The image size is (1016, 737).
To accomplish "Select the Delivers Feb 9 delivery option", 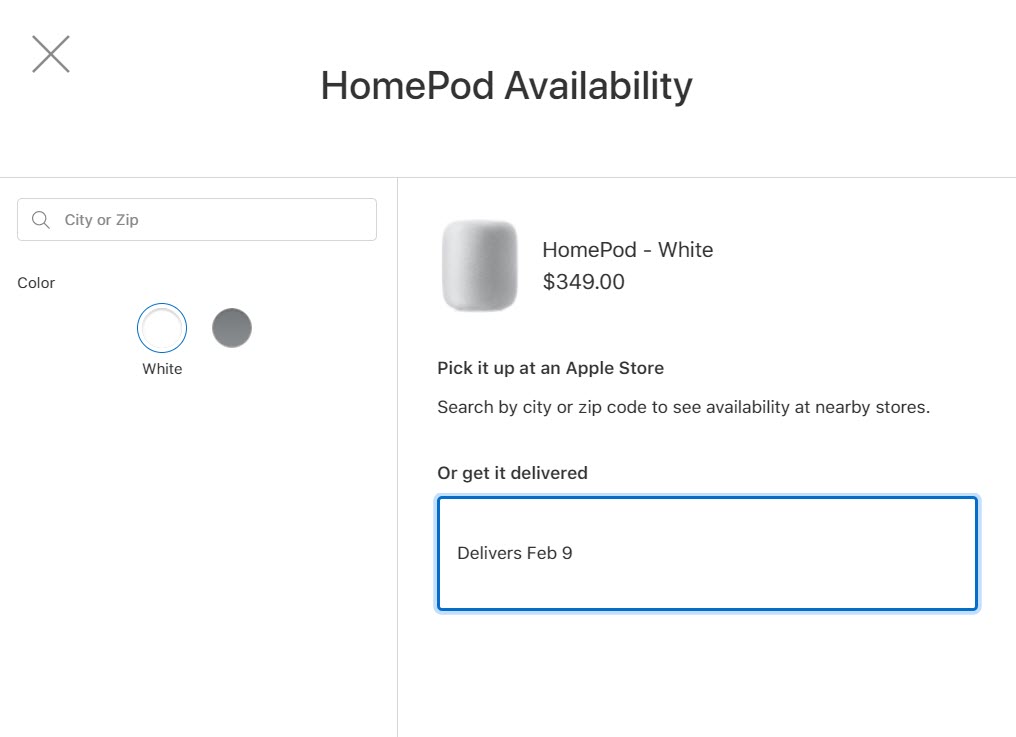I will tap(706, 553).
